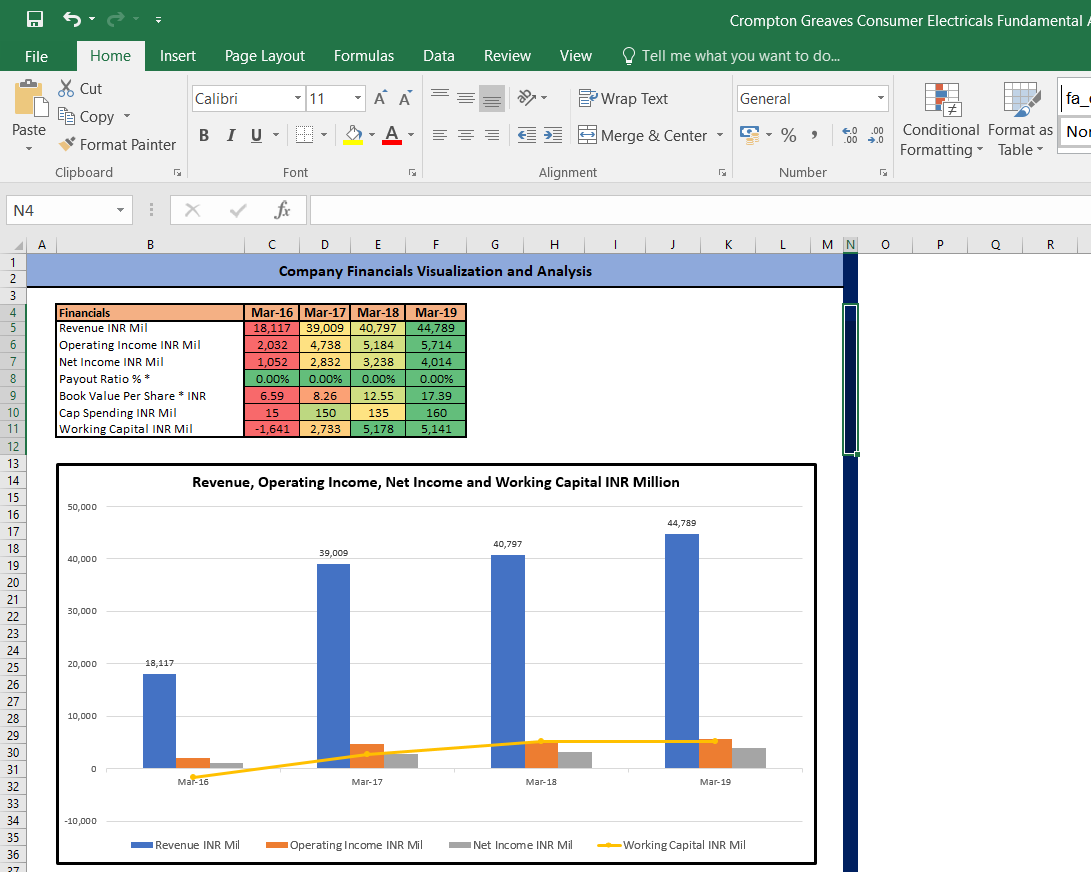Click the Wrap Text button
This screenshot has height=872, width=1091.
point(623,99)
